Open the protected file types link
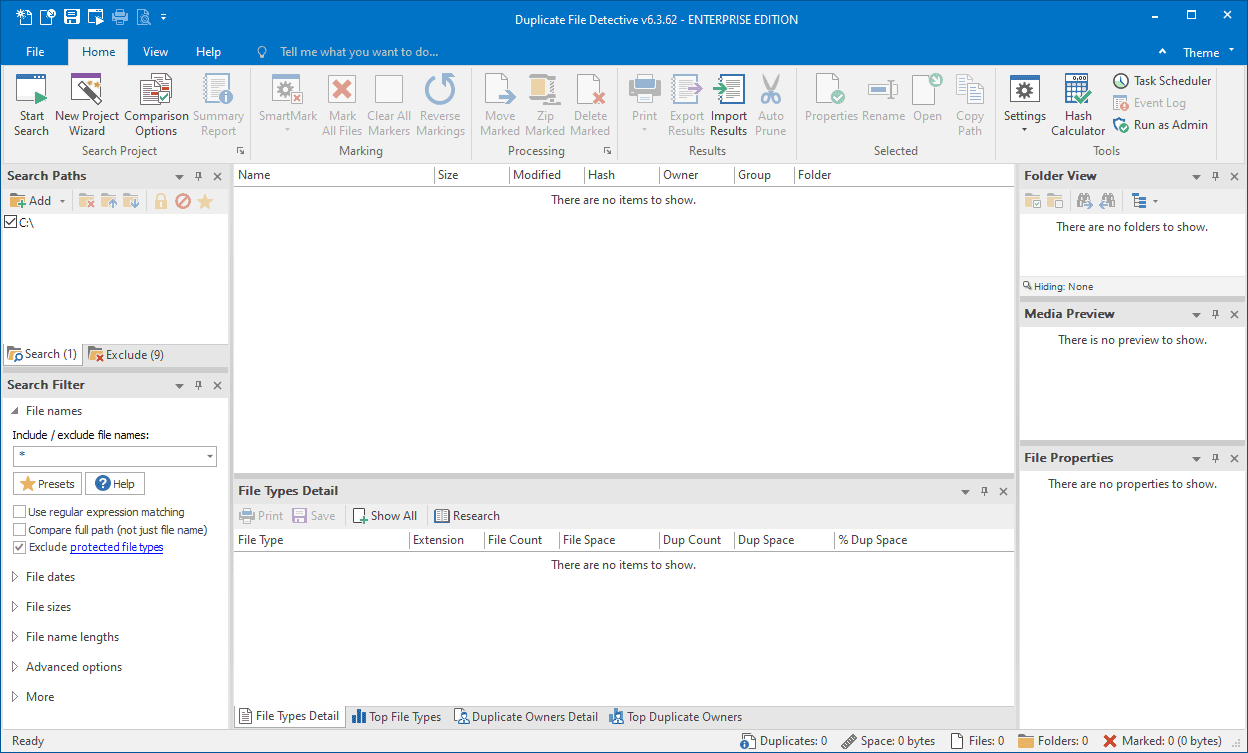Image resolution: width=1248 pixels, height=753 pixels. tap(116, 547)
